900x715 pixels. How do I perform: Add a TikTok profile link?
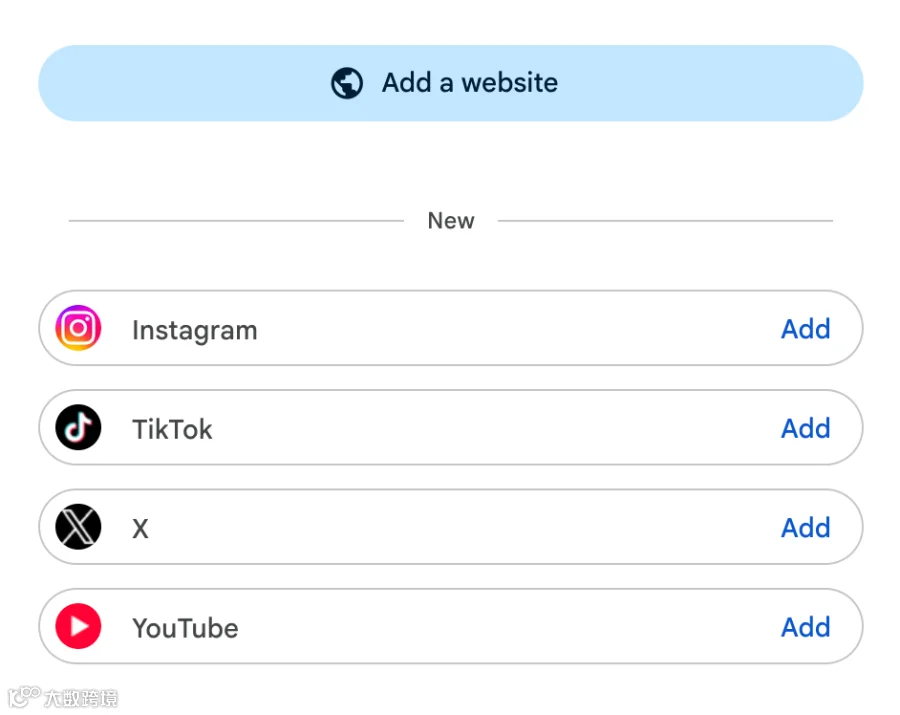pos(805,428)
